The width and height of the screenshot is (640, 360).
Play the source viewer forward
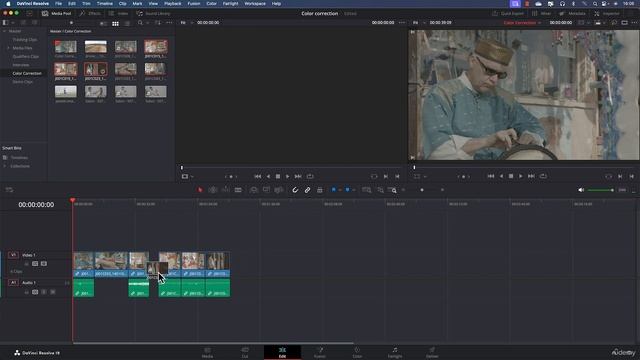pos(287,176)
